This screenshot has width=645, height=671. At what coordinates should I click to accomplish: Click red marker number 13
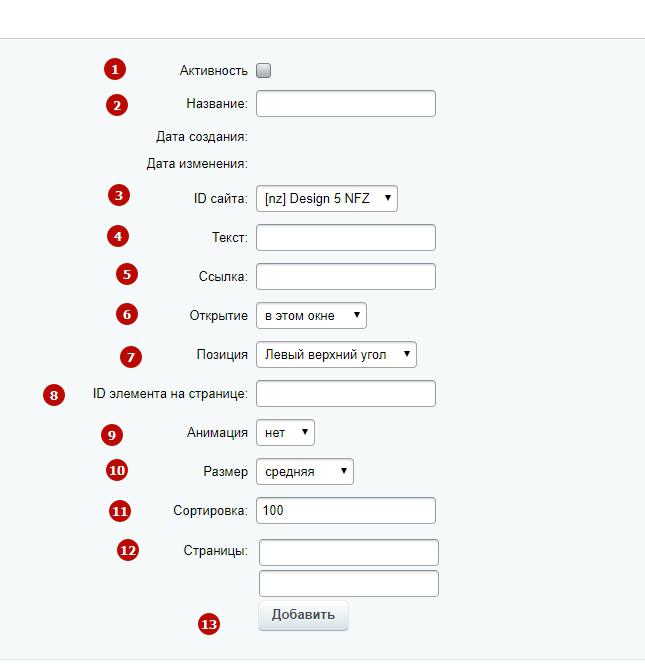[209, 624]
